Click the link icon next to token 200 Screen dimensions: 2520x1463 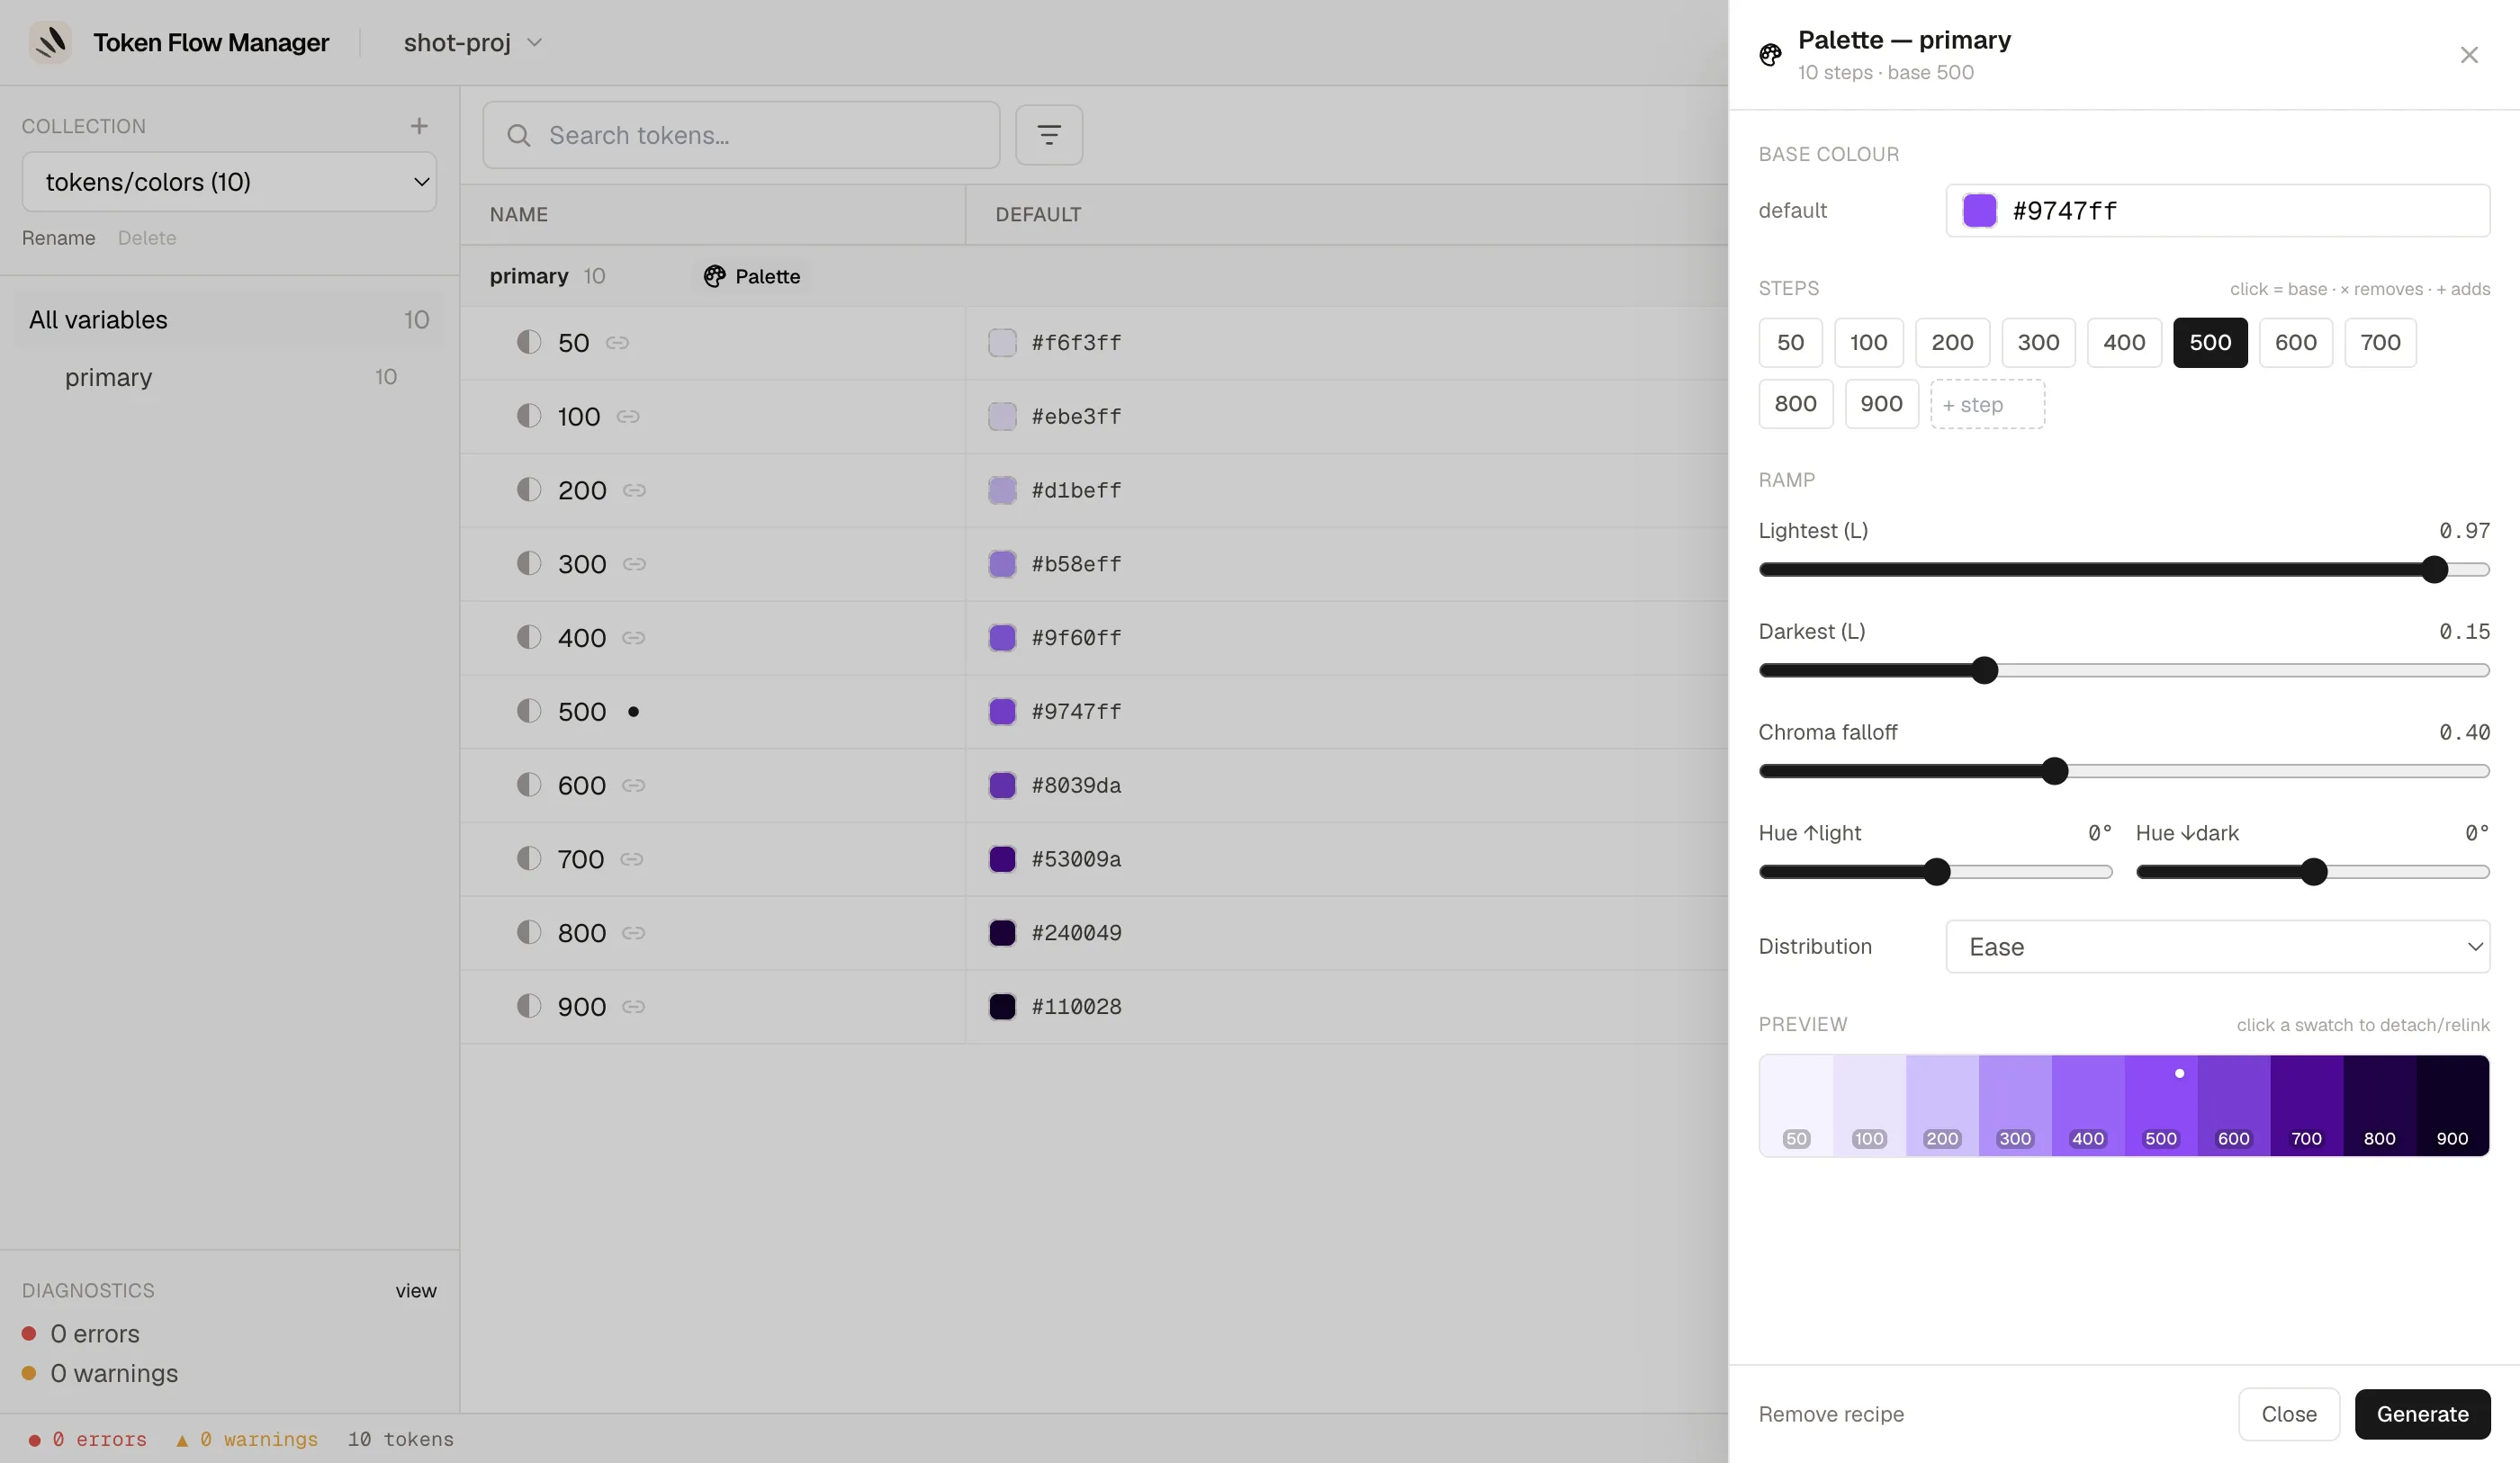(634, 490)
